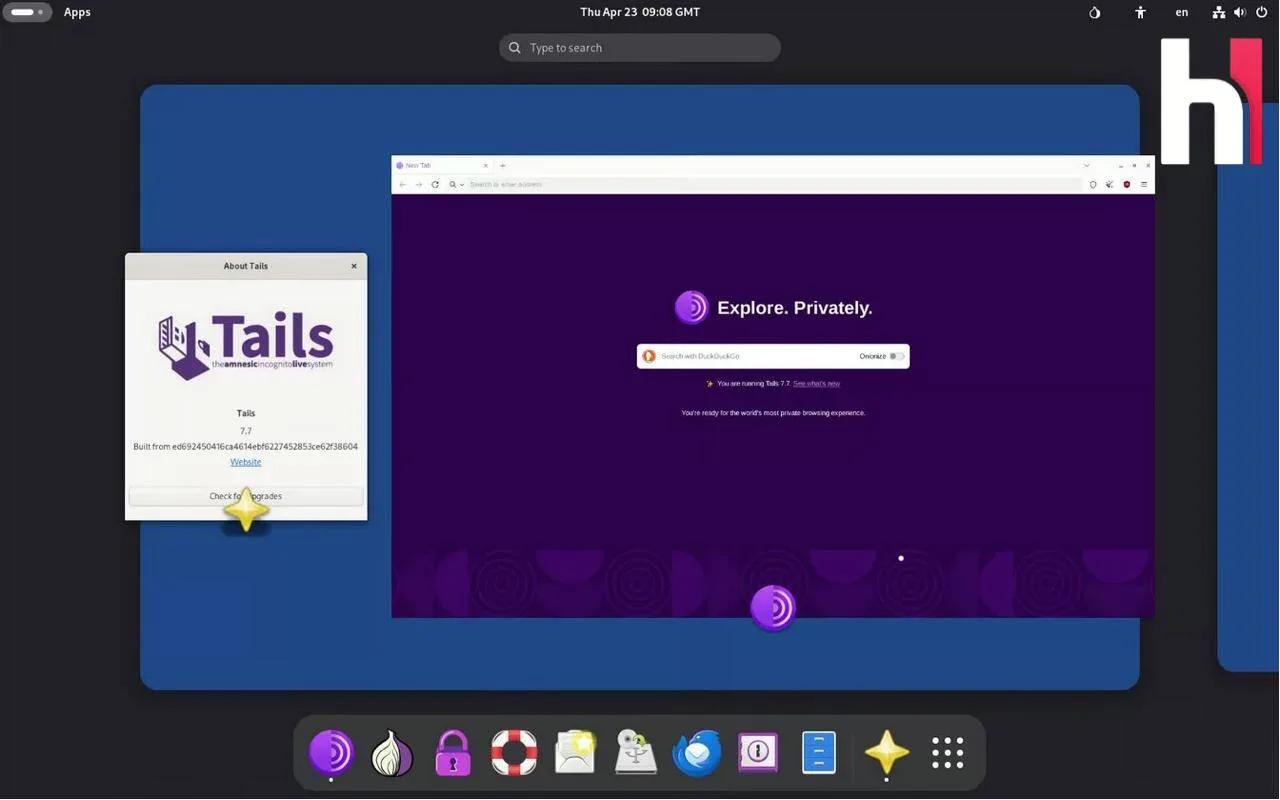Click the Tor status icon in top bar

click(x=1095, y=12)
